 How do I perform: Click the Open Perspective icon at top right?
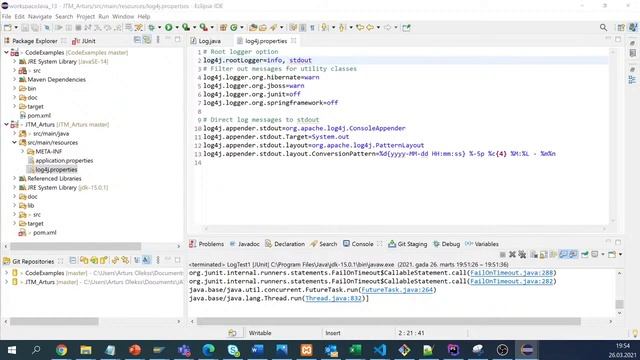[x=621, y=27]
